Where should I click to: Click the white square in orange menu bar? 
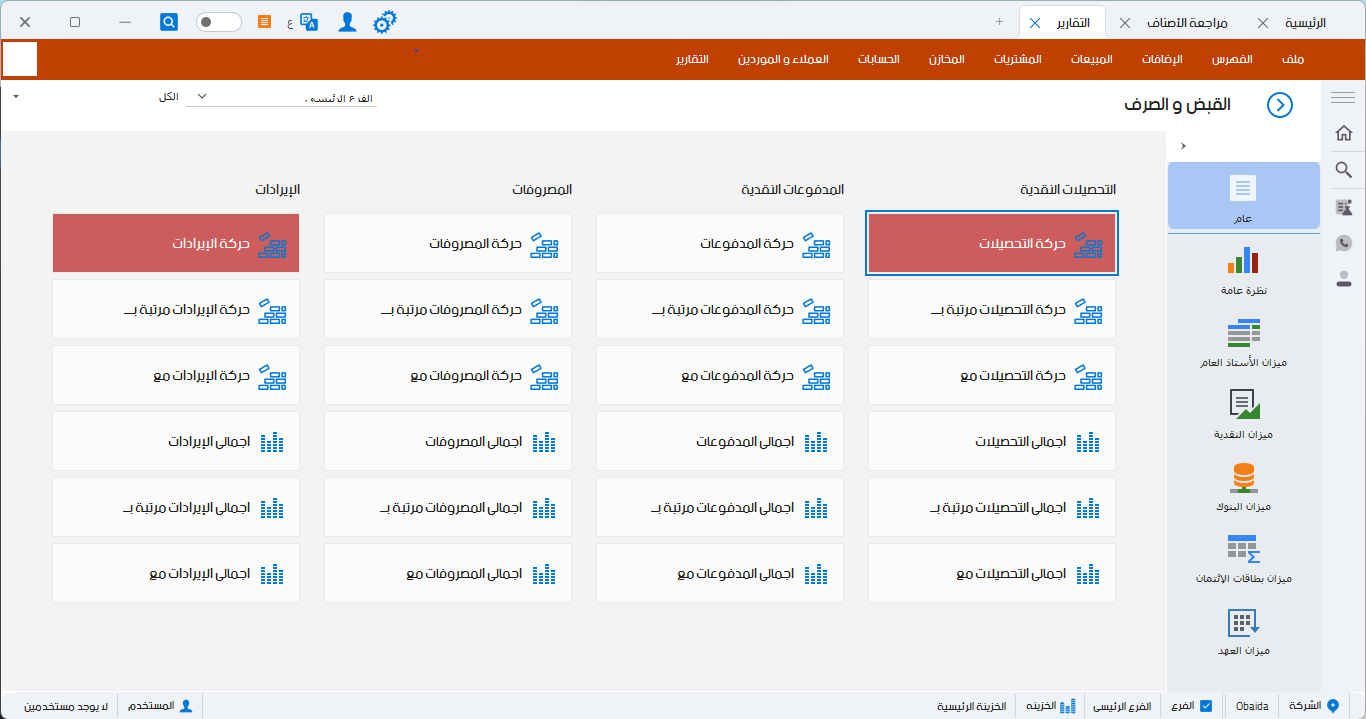click(20, 59)
